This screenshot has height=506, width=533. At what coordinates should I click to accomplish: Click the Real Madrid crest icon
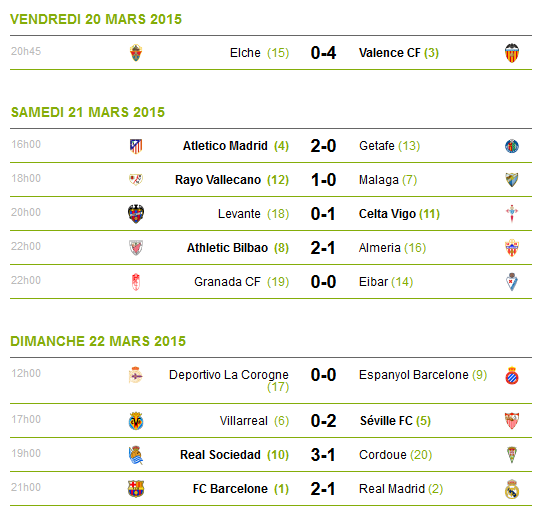(x=512, y=489)
